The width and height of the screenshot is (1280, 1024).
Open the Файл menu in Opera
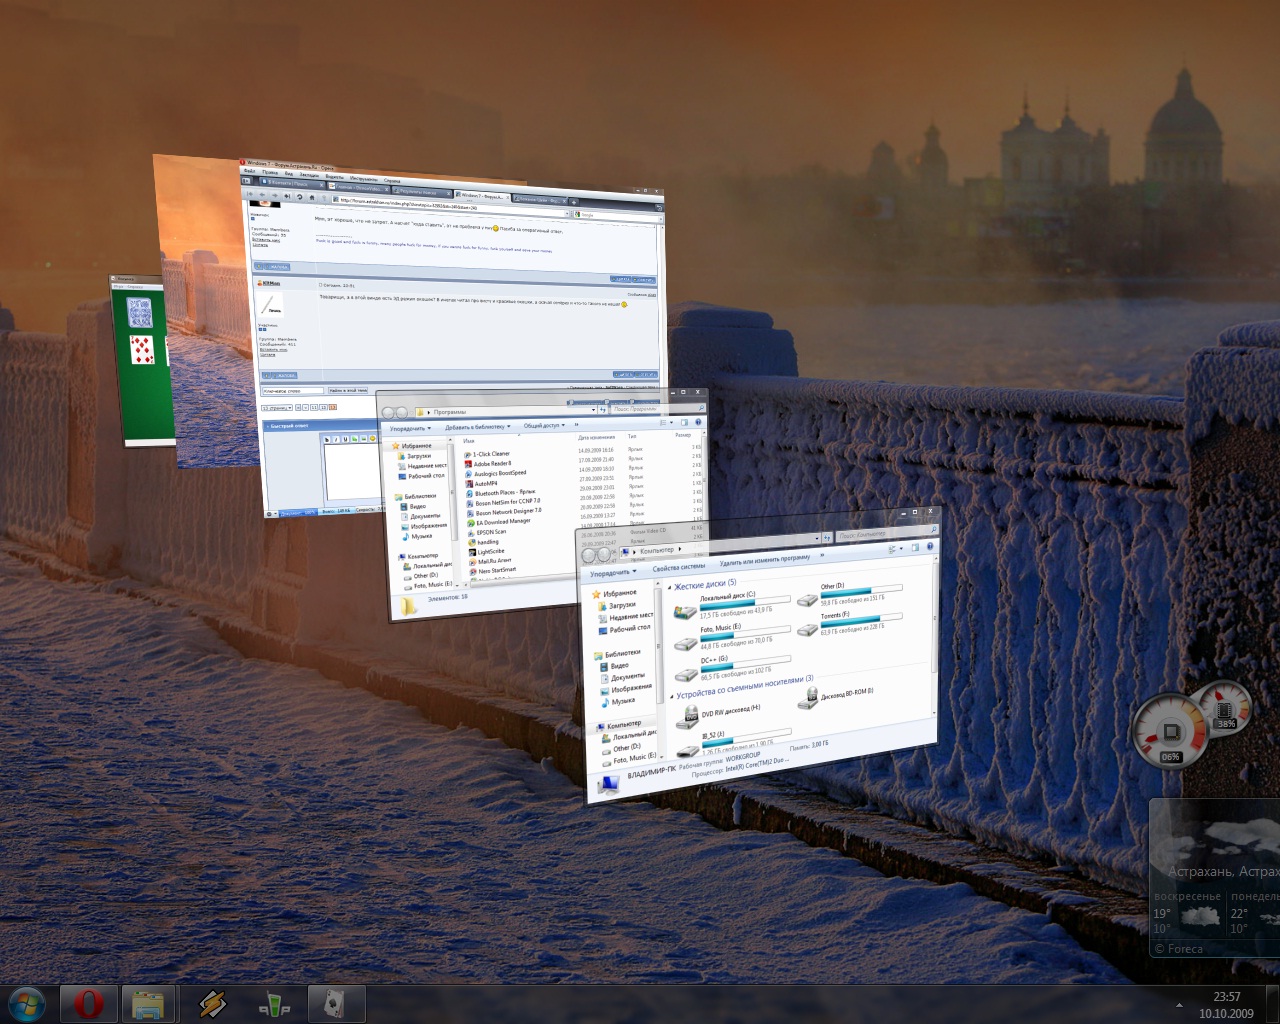(x=250, y=171)
